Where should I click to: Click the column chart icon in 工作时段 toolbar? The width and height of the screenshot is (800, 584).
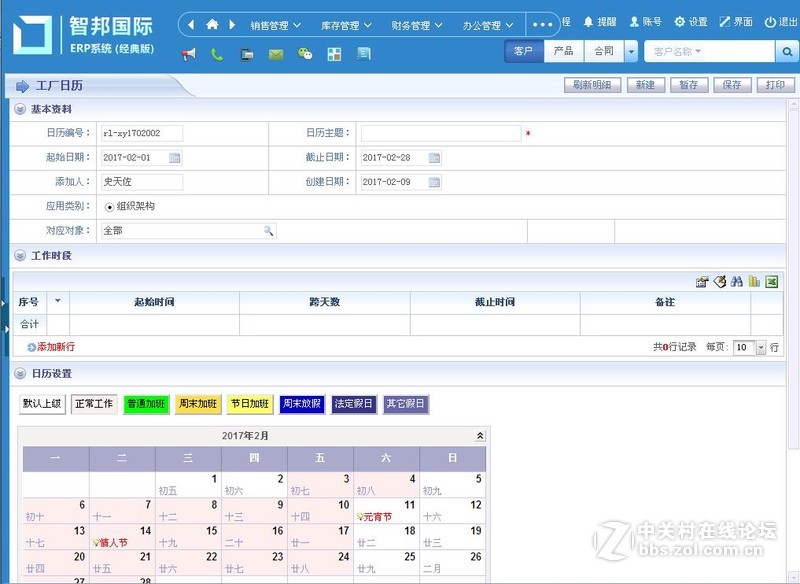point(754,282)
